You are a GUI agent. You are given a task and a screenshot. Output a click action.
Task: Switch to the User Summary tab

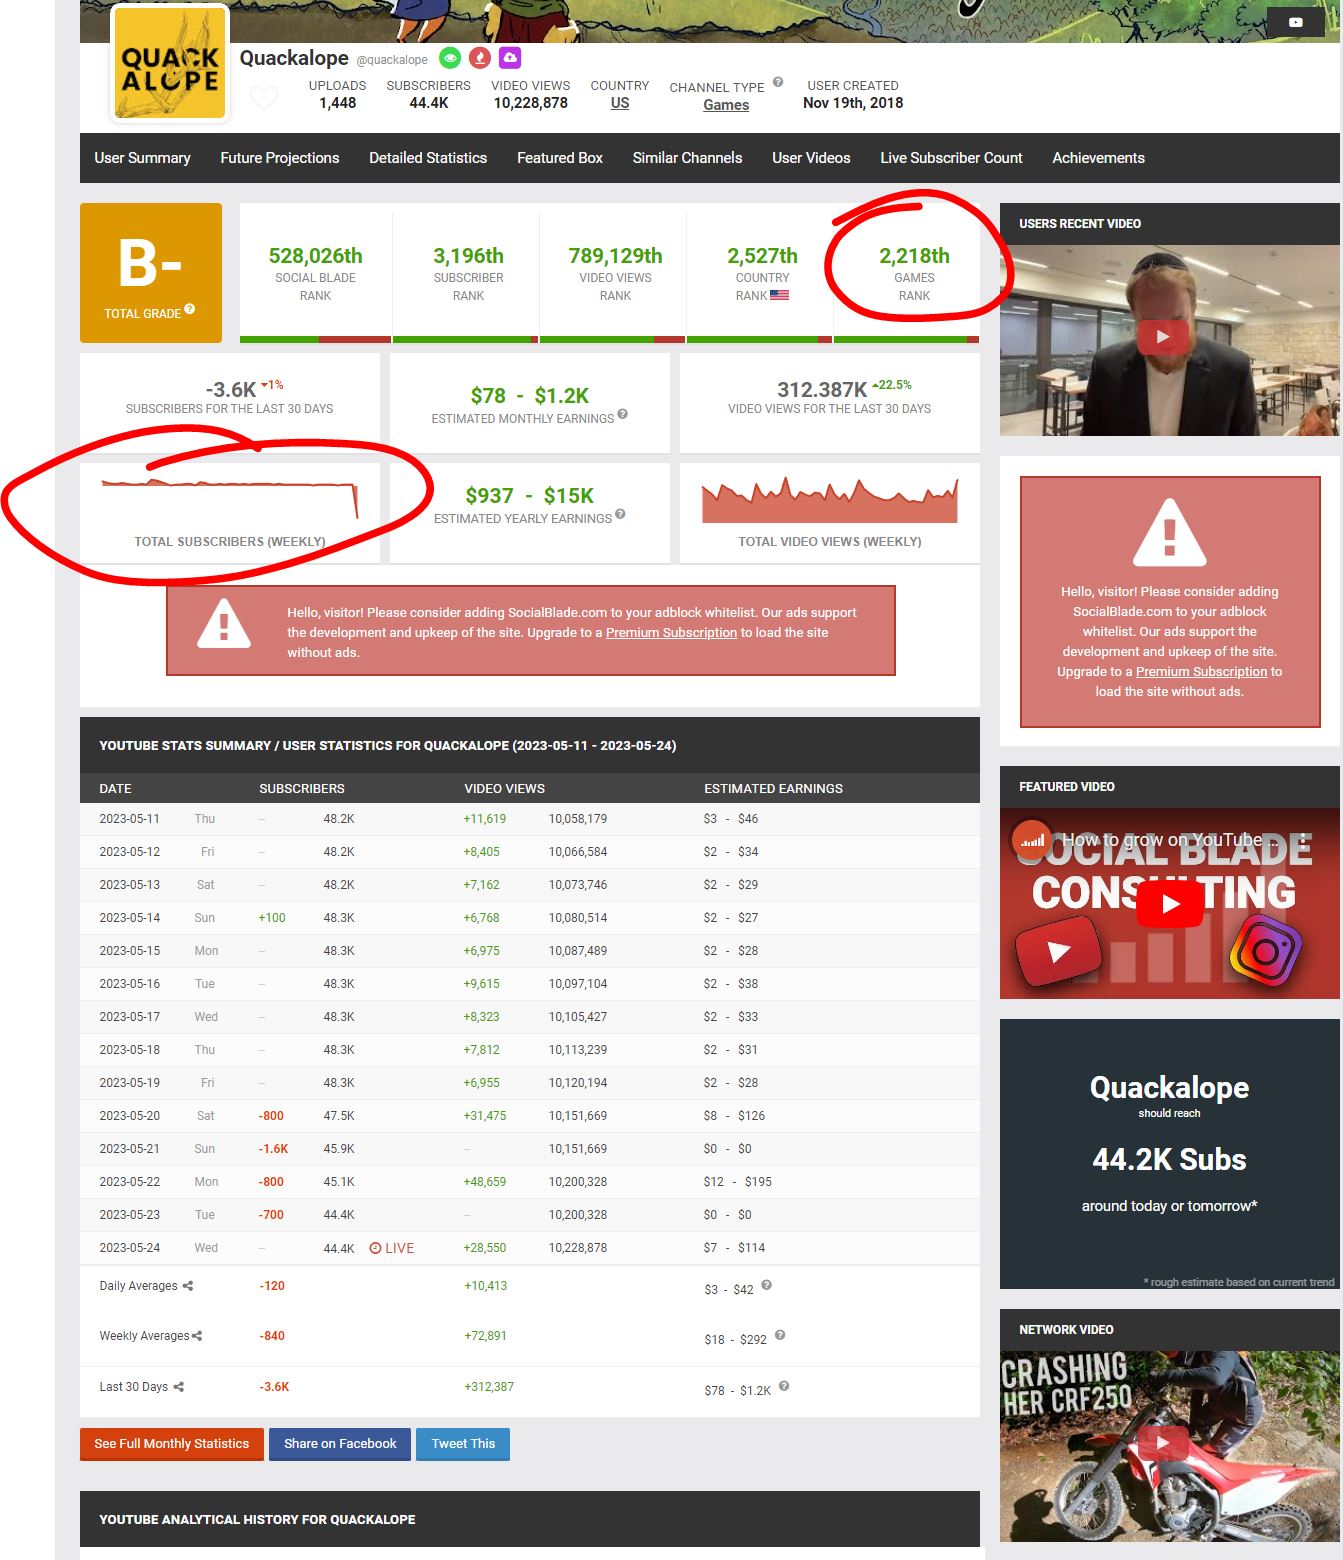click(142, 158)
